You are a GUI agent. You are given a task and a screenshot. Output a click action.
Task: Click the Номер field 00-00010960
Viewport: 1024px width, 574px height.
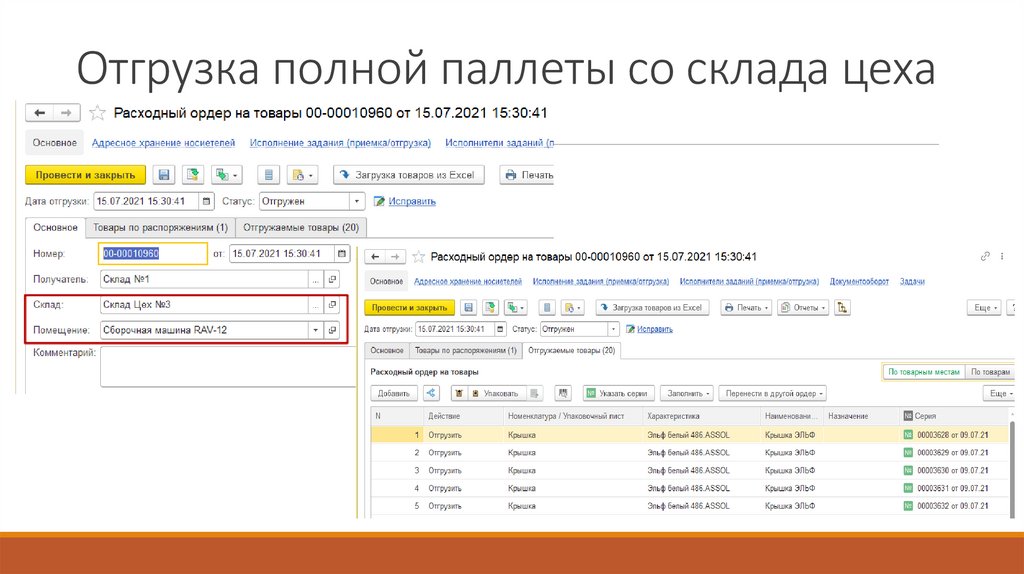pyautogui.click(x=153, y=253)
